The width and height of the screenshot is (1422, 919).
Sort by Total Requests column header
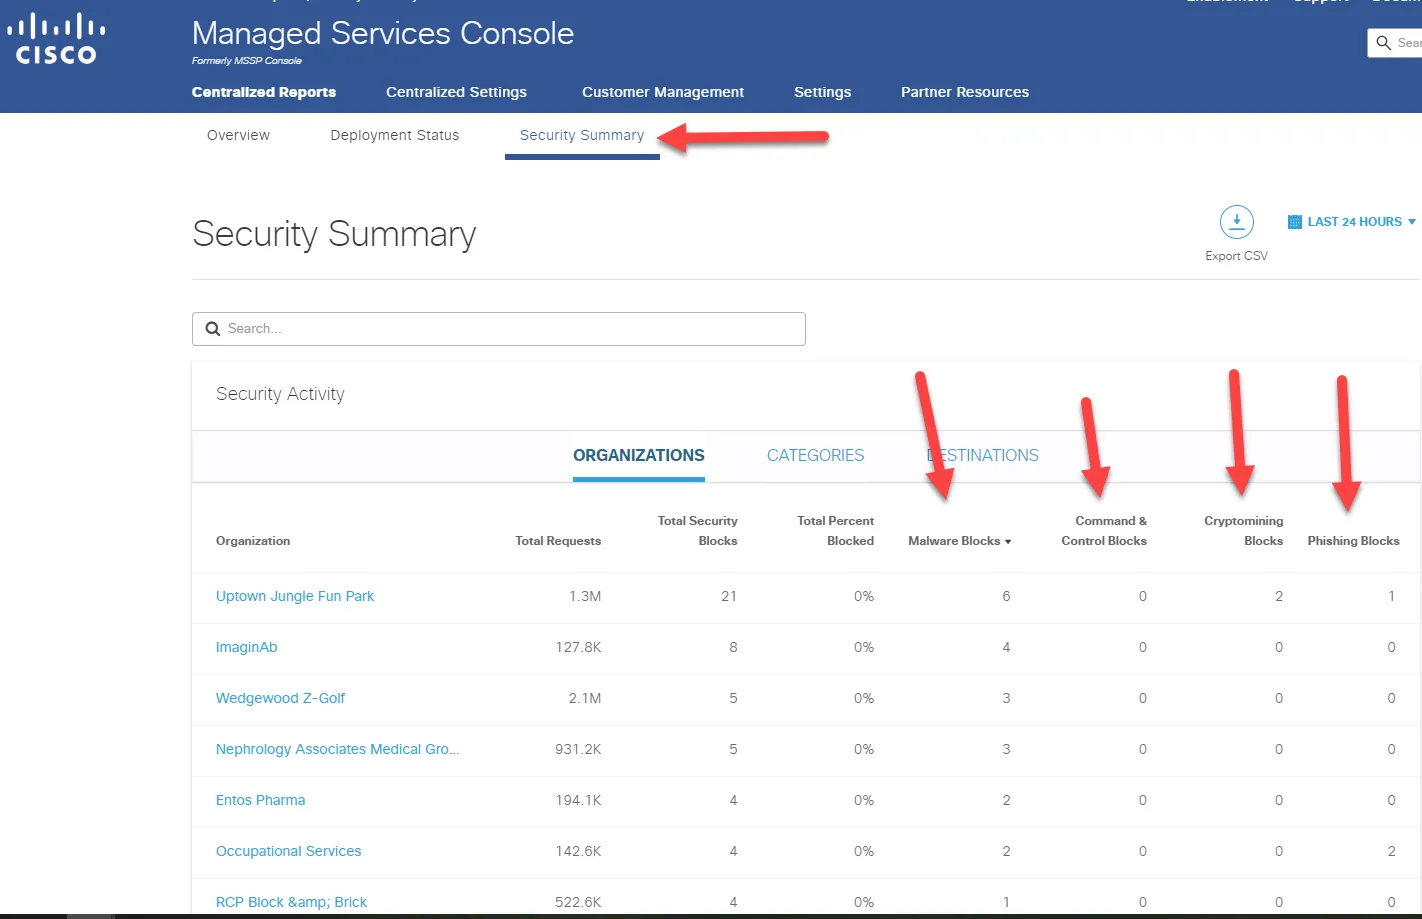point(558,541)
